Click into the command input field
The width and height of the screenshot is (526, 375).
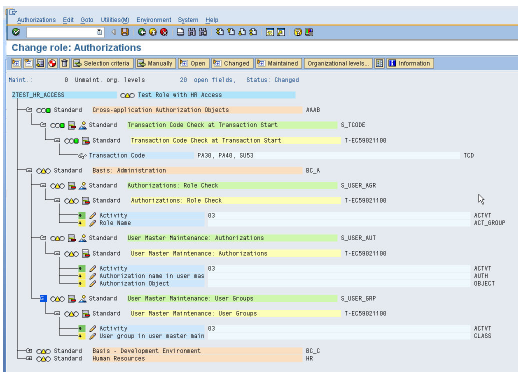[x=61, y=32]
